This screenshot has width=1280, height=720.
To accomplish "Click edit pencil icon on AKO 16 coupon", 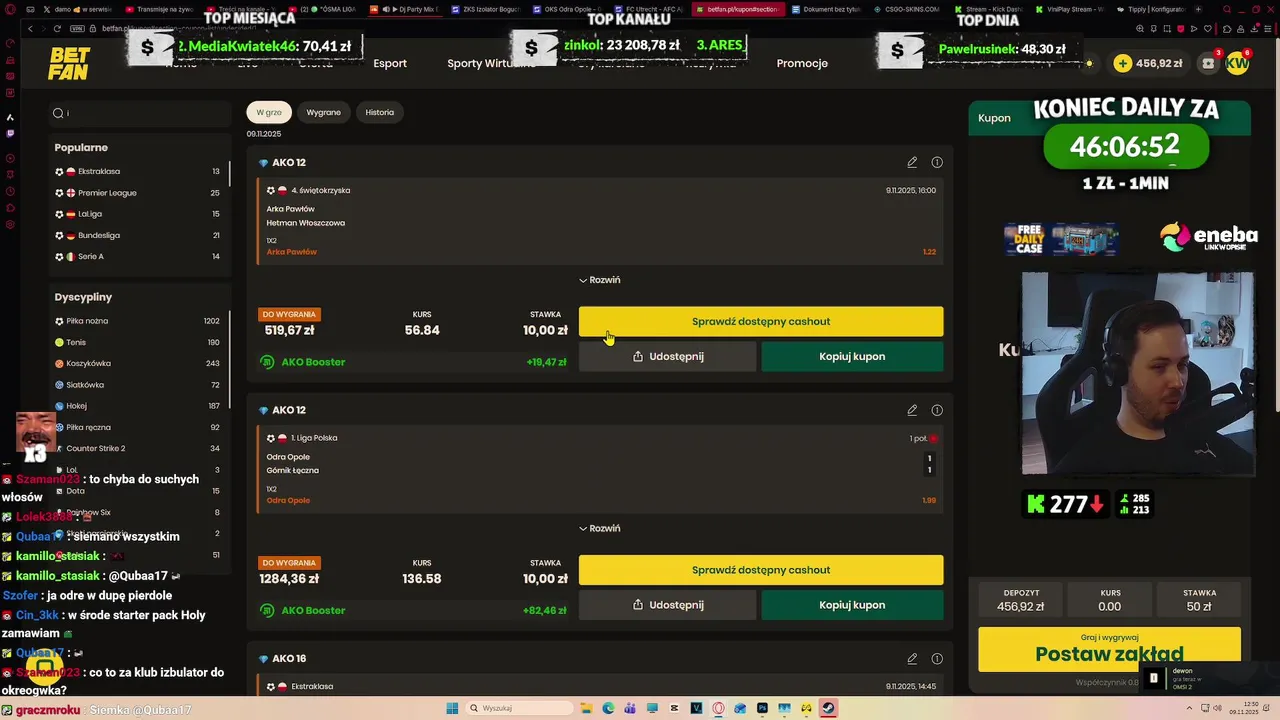I will point(912,659).
